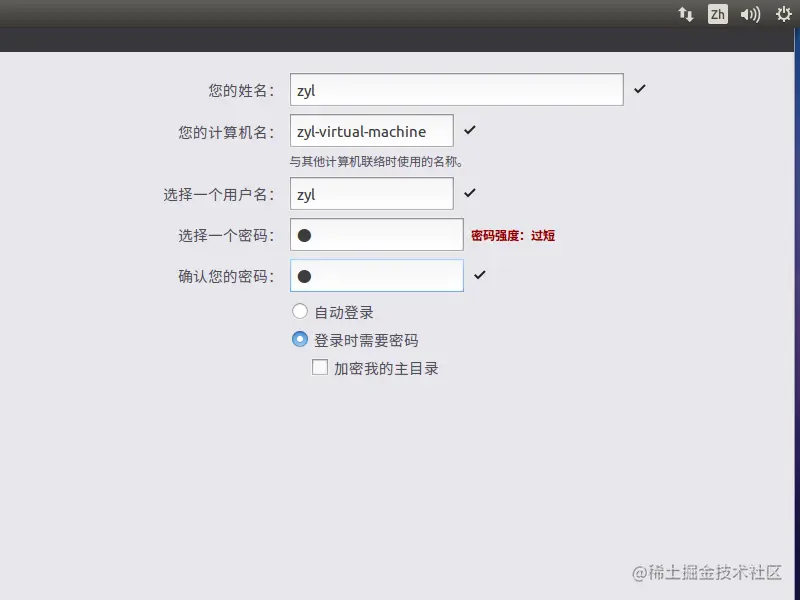Open the network connections indicator
Image resolution: width=800 pixels, height=600 pixels.
click(685, 14)
